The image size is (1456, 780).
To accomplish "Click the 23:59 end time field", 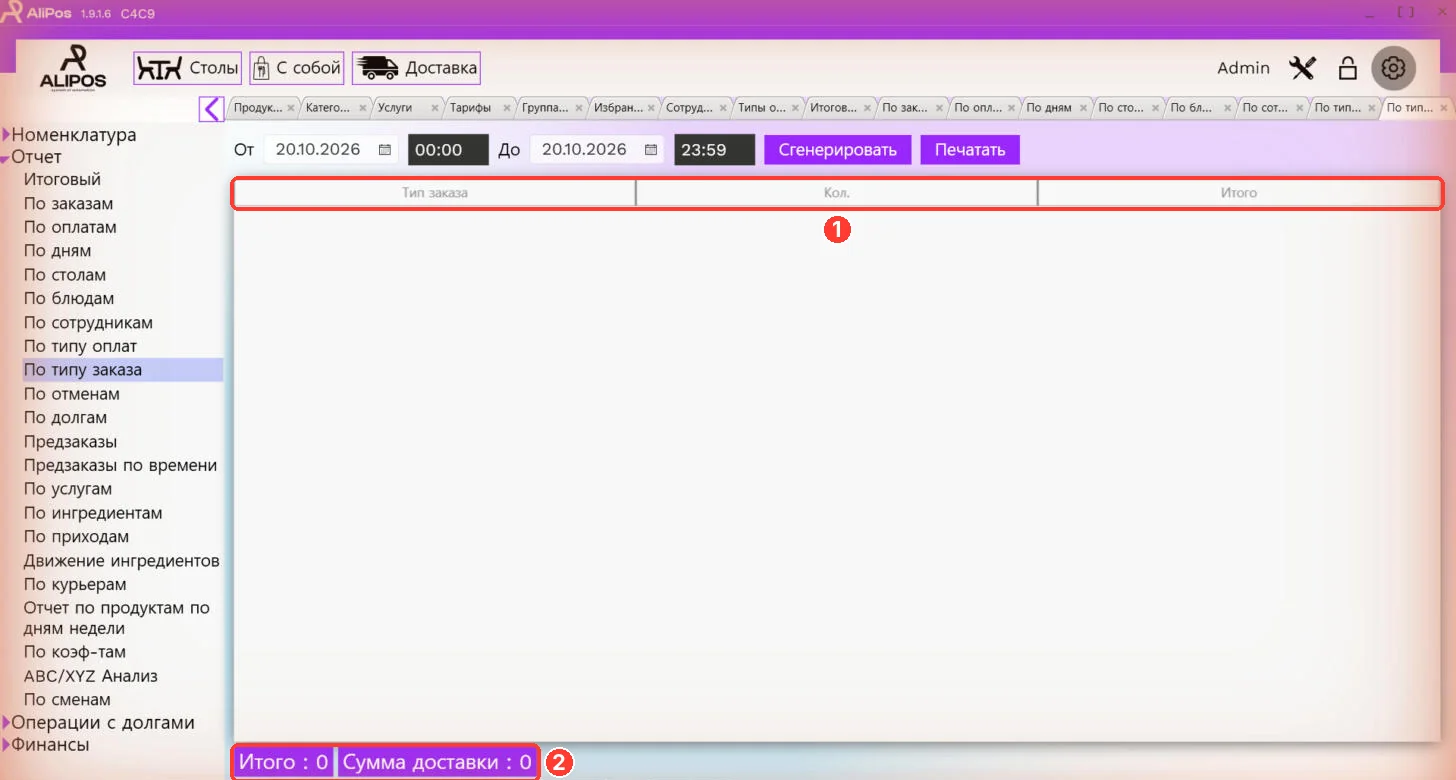I will click(x=714, y=150).
